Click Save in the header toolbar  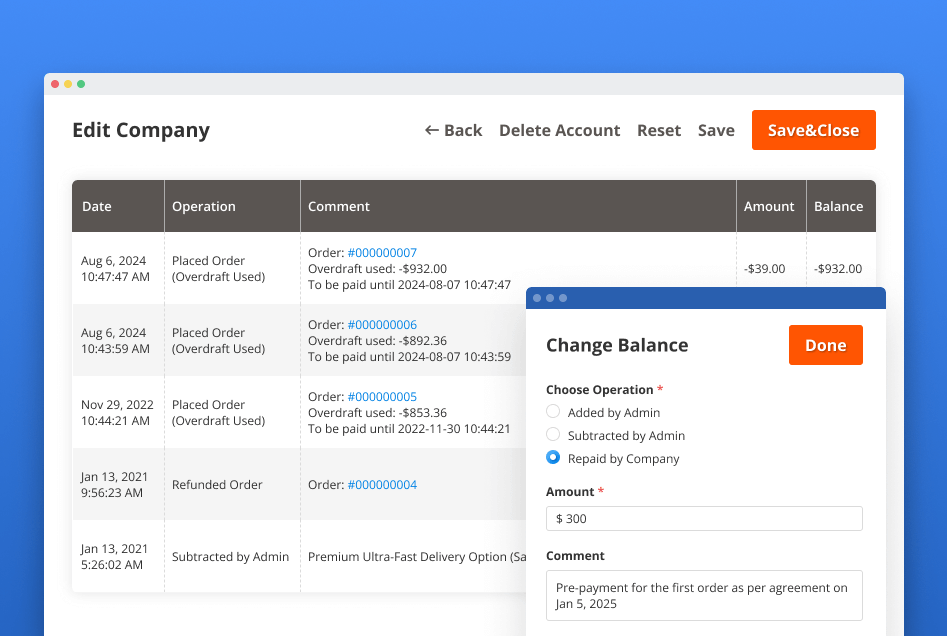tap(716, 130)
